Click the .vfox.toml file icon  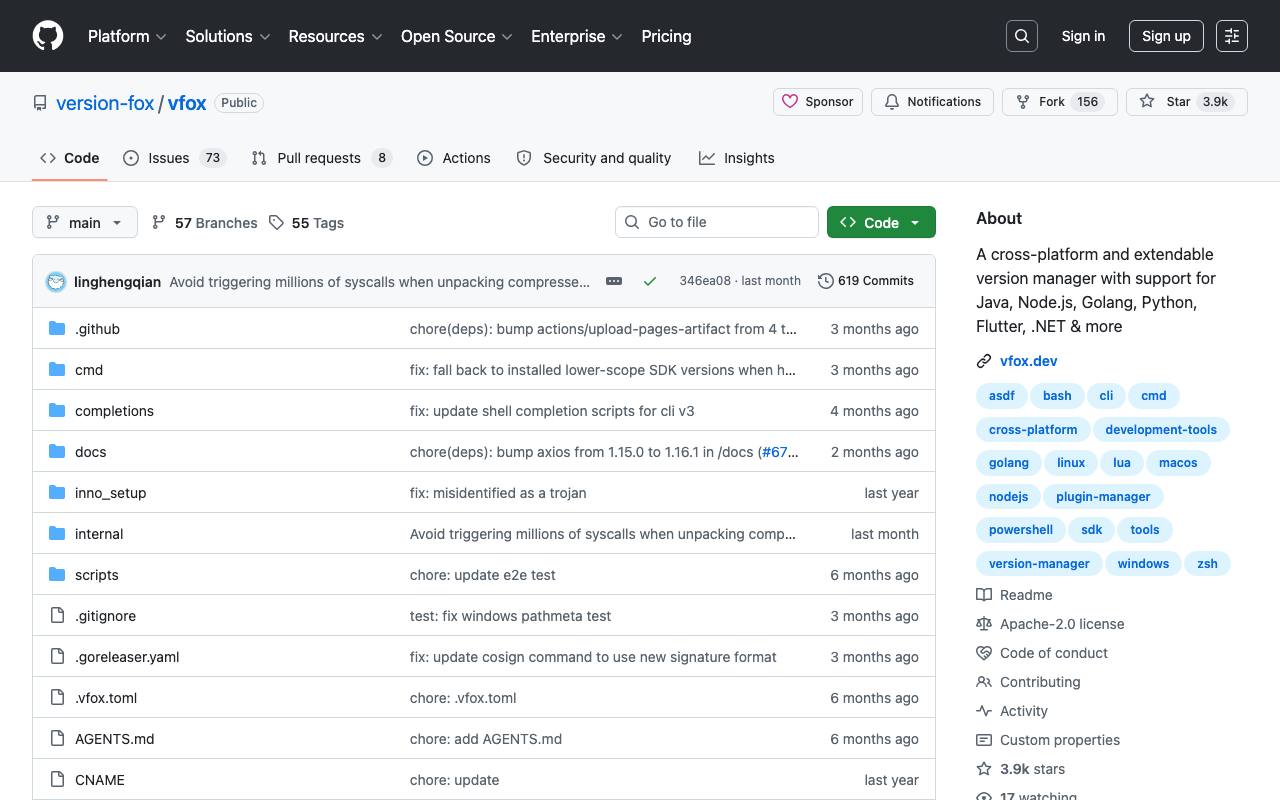point(57,698)
